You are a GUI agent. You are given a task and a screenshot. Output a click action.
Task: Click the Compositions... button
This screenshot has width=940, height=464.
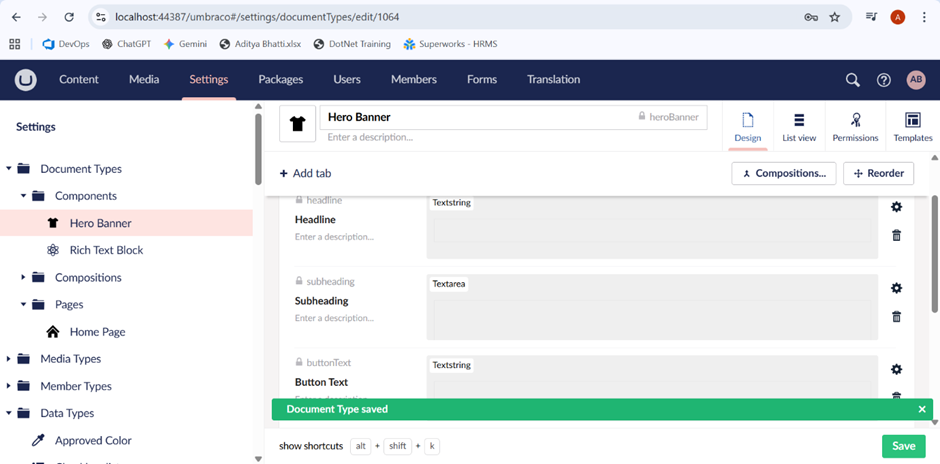click(783, 173)
